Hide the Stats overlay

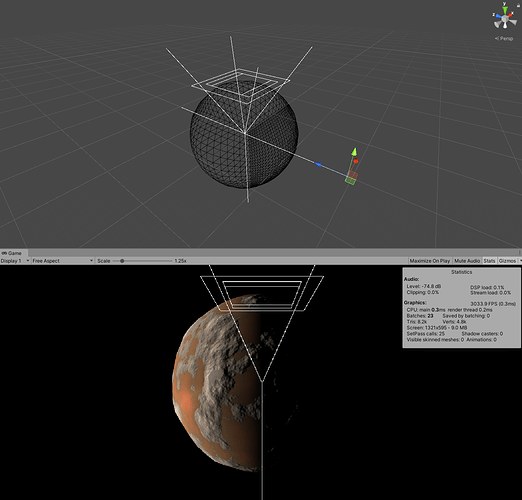click(x=489, y=261)
